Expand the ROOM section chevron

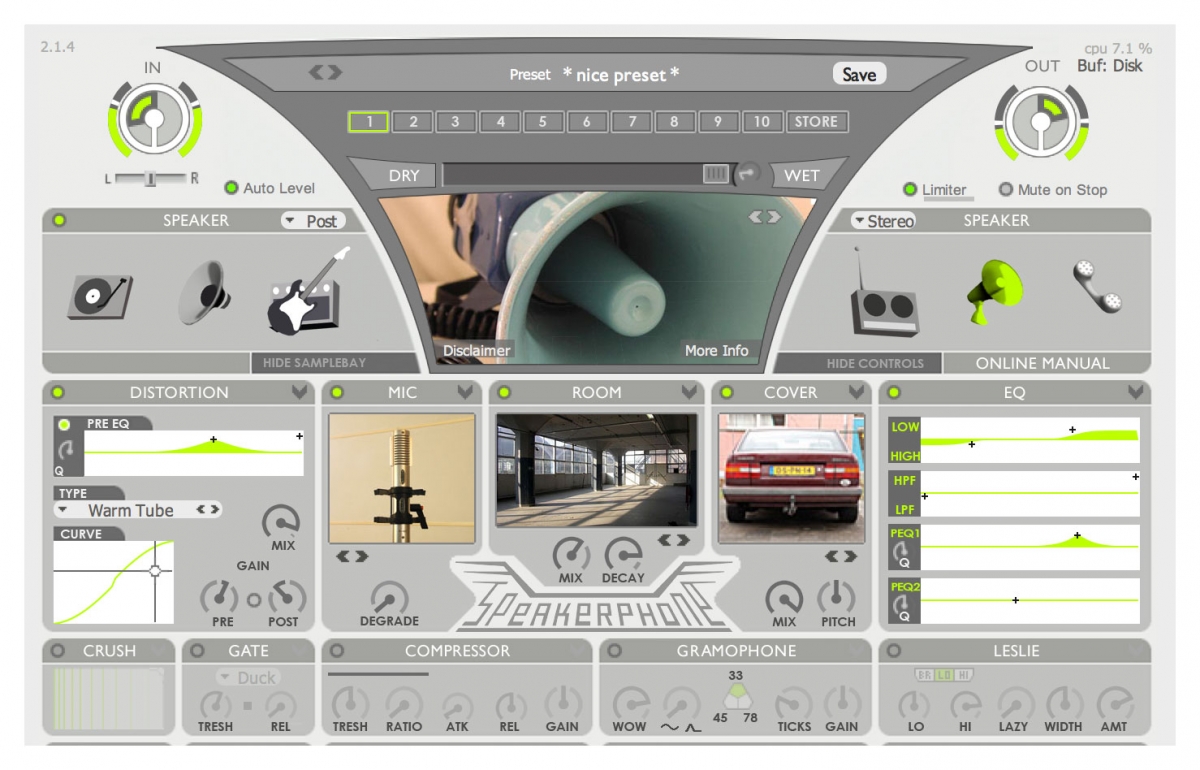pyautogui.click(x=689, y=391)
